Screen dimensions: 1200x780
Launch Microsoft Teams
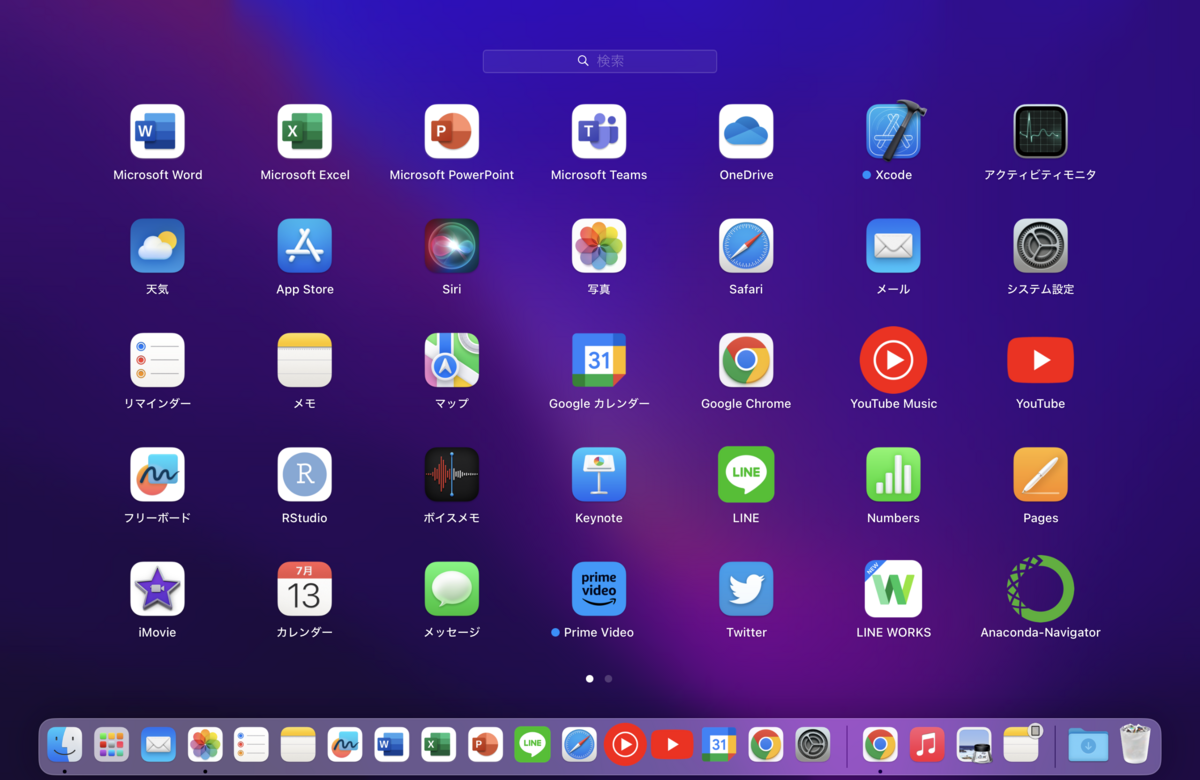pyautogui.click(x=599, y=131)
